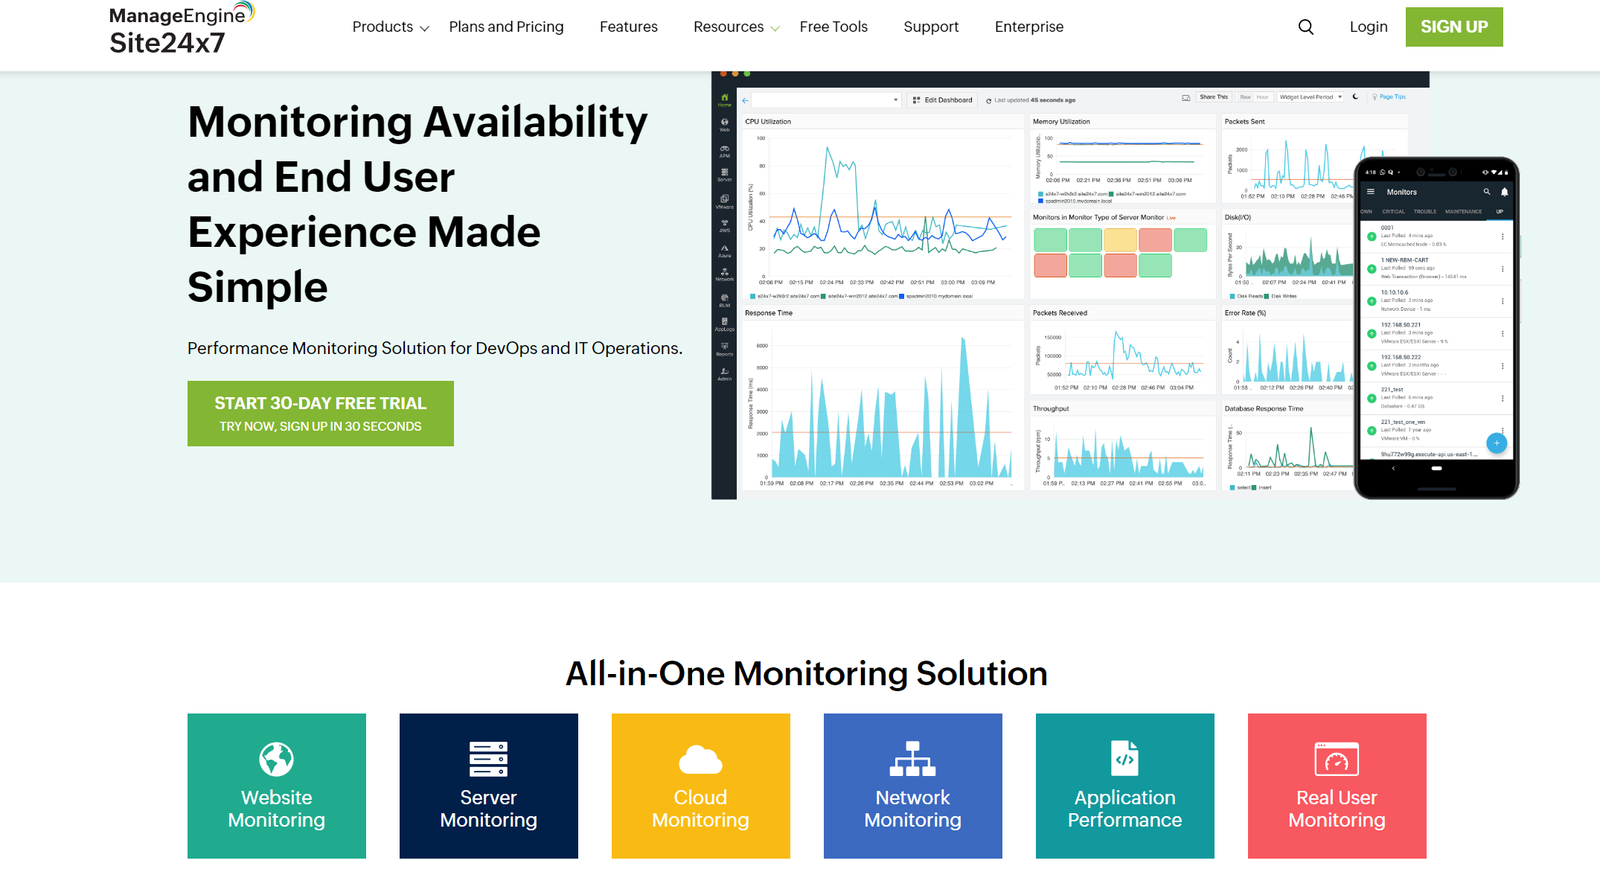Click the globe icon on Website Monitoring tile
The height and width of the screenshot is (880, 1600).
276,759
